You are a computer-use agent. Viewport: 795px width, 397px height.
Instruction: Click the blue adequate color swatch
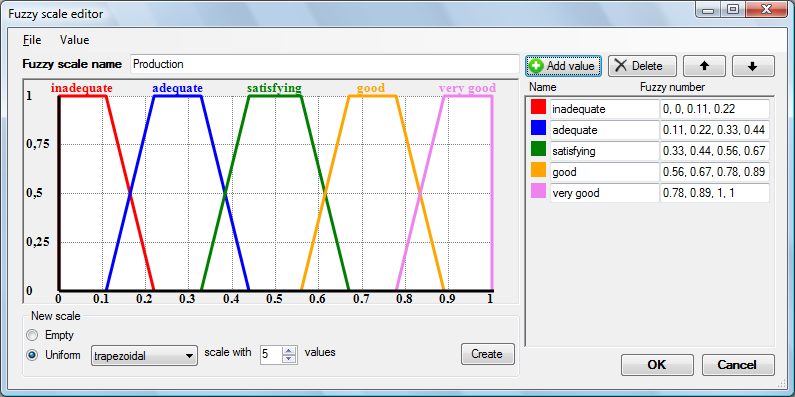(x=538, y=129)
